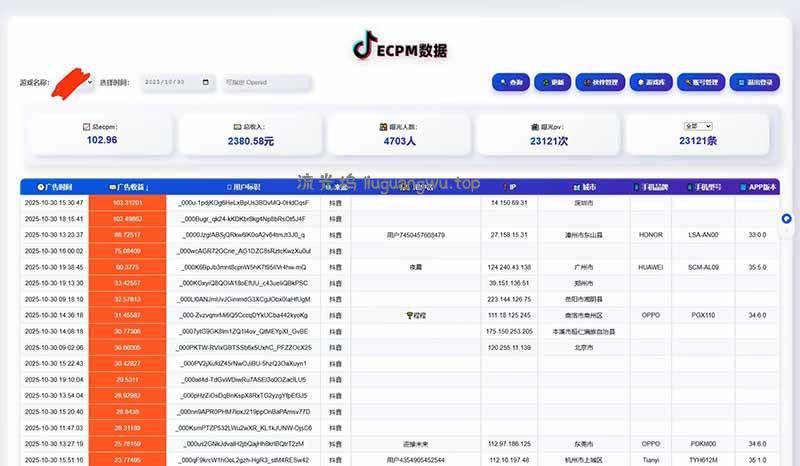
Task: Click the clock icon in 广告时间 header
Action: point(40,187)
